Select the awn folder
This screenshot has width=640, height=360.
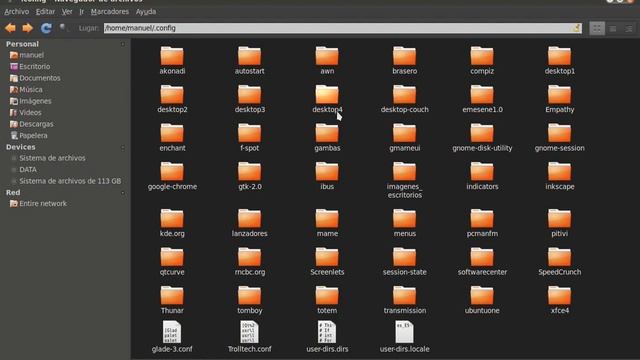tap(327, 60)
